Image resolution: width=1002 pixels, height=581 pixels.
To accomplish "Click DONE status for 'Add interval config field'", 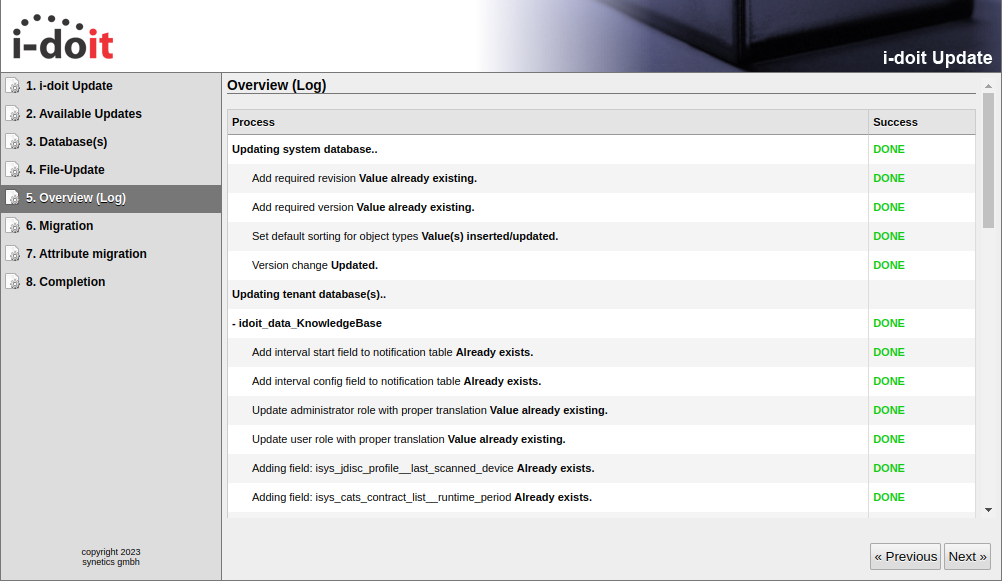I will pyautogui.click(x=889, y=382).
